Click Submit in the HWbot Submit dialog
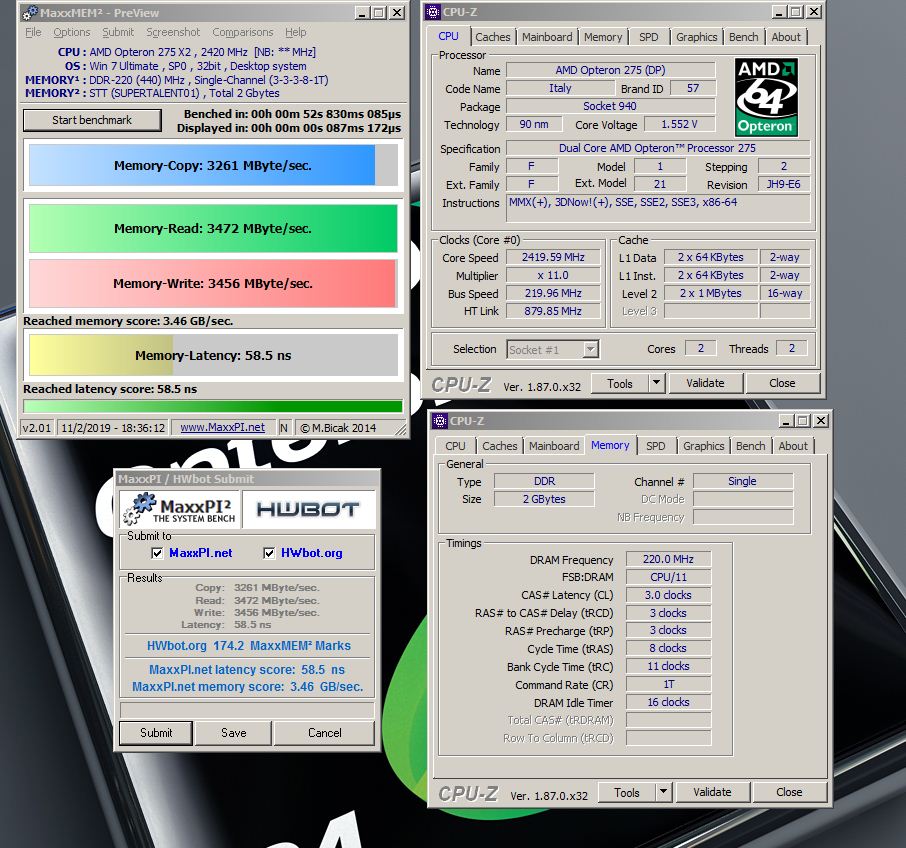Viewport: 906px width, 848px height. click(x=156, y=732)
